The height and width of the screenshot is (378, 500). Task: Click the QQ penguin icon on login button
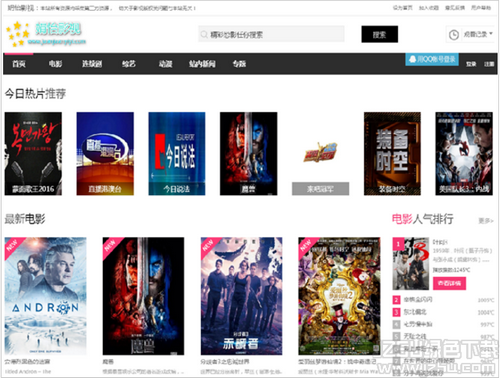[412, 59]
